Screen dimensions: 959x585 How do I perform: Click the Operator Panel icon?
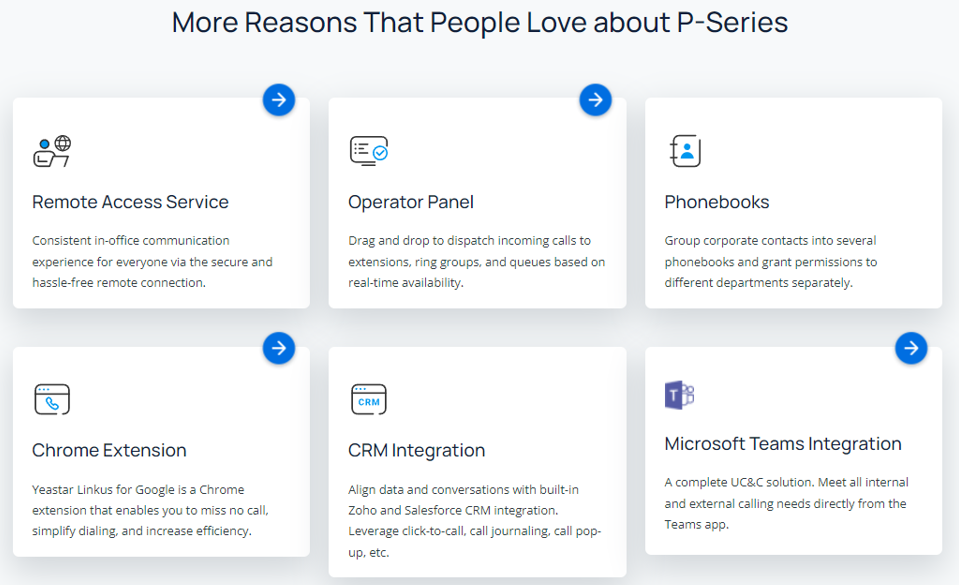coord(368,151)
